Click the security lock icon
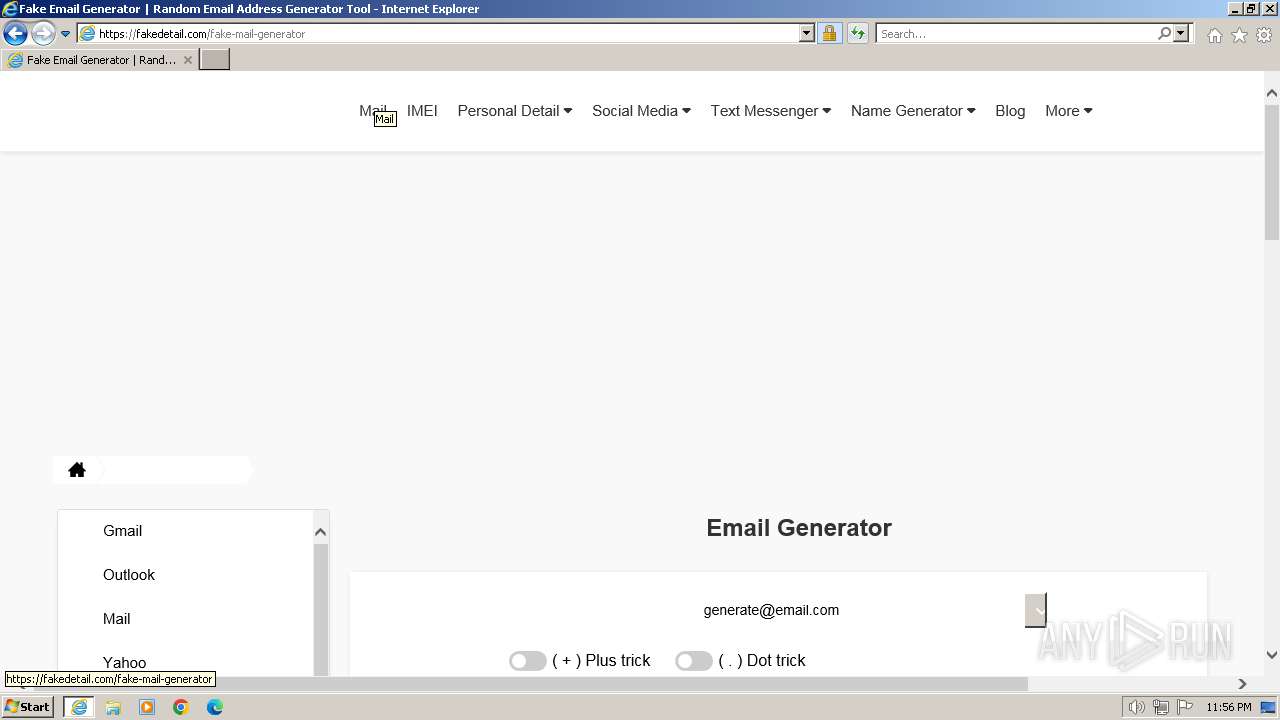 (x=829, y=34)
